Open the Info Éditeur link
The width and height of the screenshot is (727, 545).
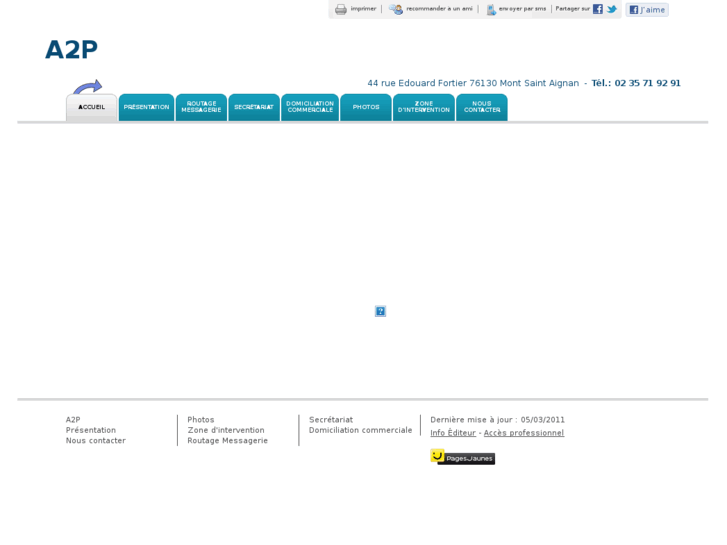tap(453, 433)
